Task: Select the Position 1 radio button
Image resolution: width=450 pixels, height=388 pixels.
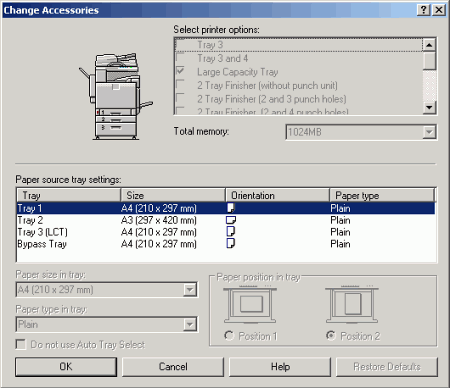Action: (229, 335)
